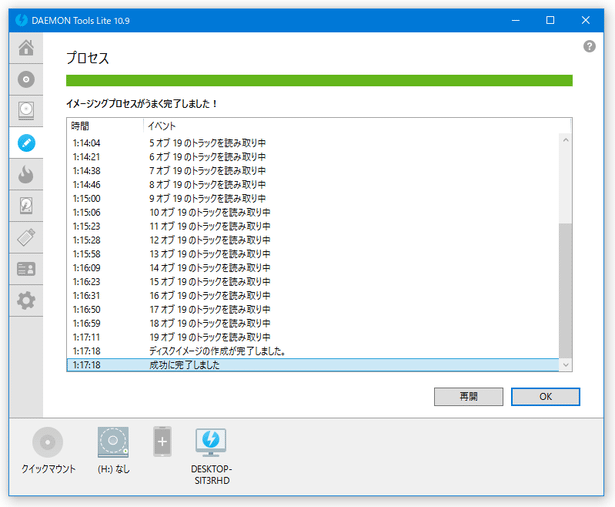Select the row reading track 14 of 19

(313, 268)
